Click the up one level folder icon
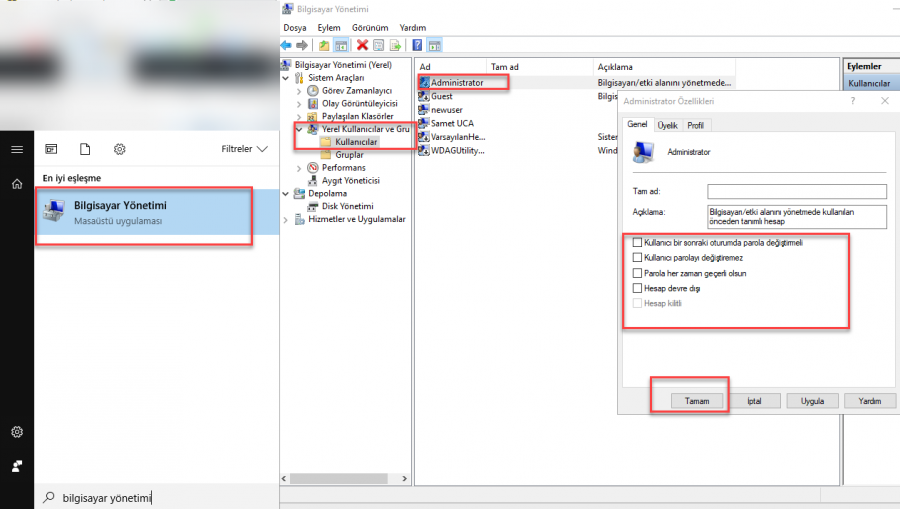This screenshot has width=900, height=509. click(x=324, y=45)
